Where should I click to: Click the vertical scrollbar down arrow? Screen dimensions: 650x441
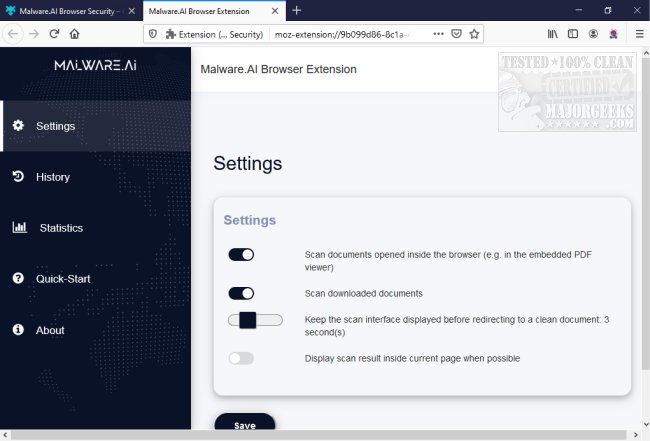pos(646,424)
